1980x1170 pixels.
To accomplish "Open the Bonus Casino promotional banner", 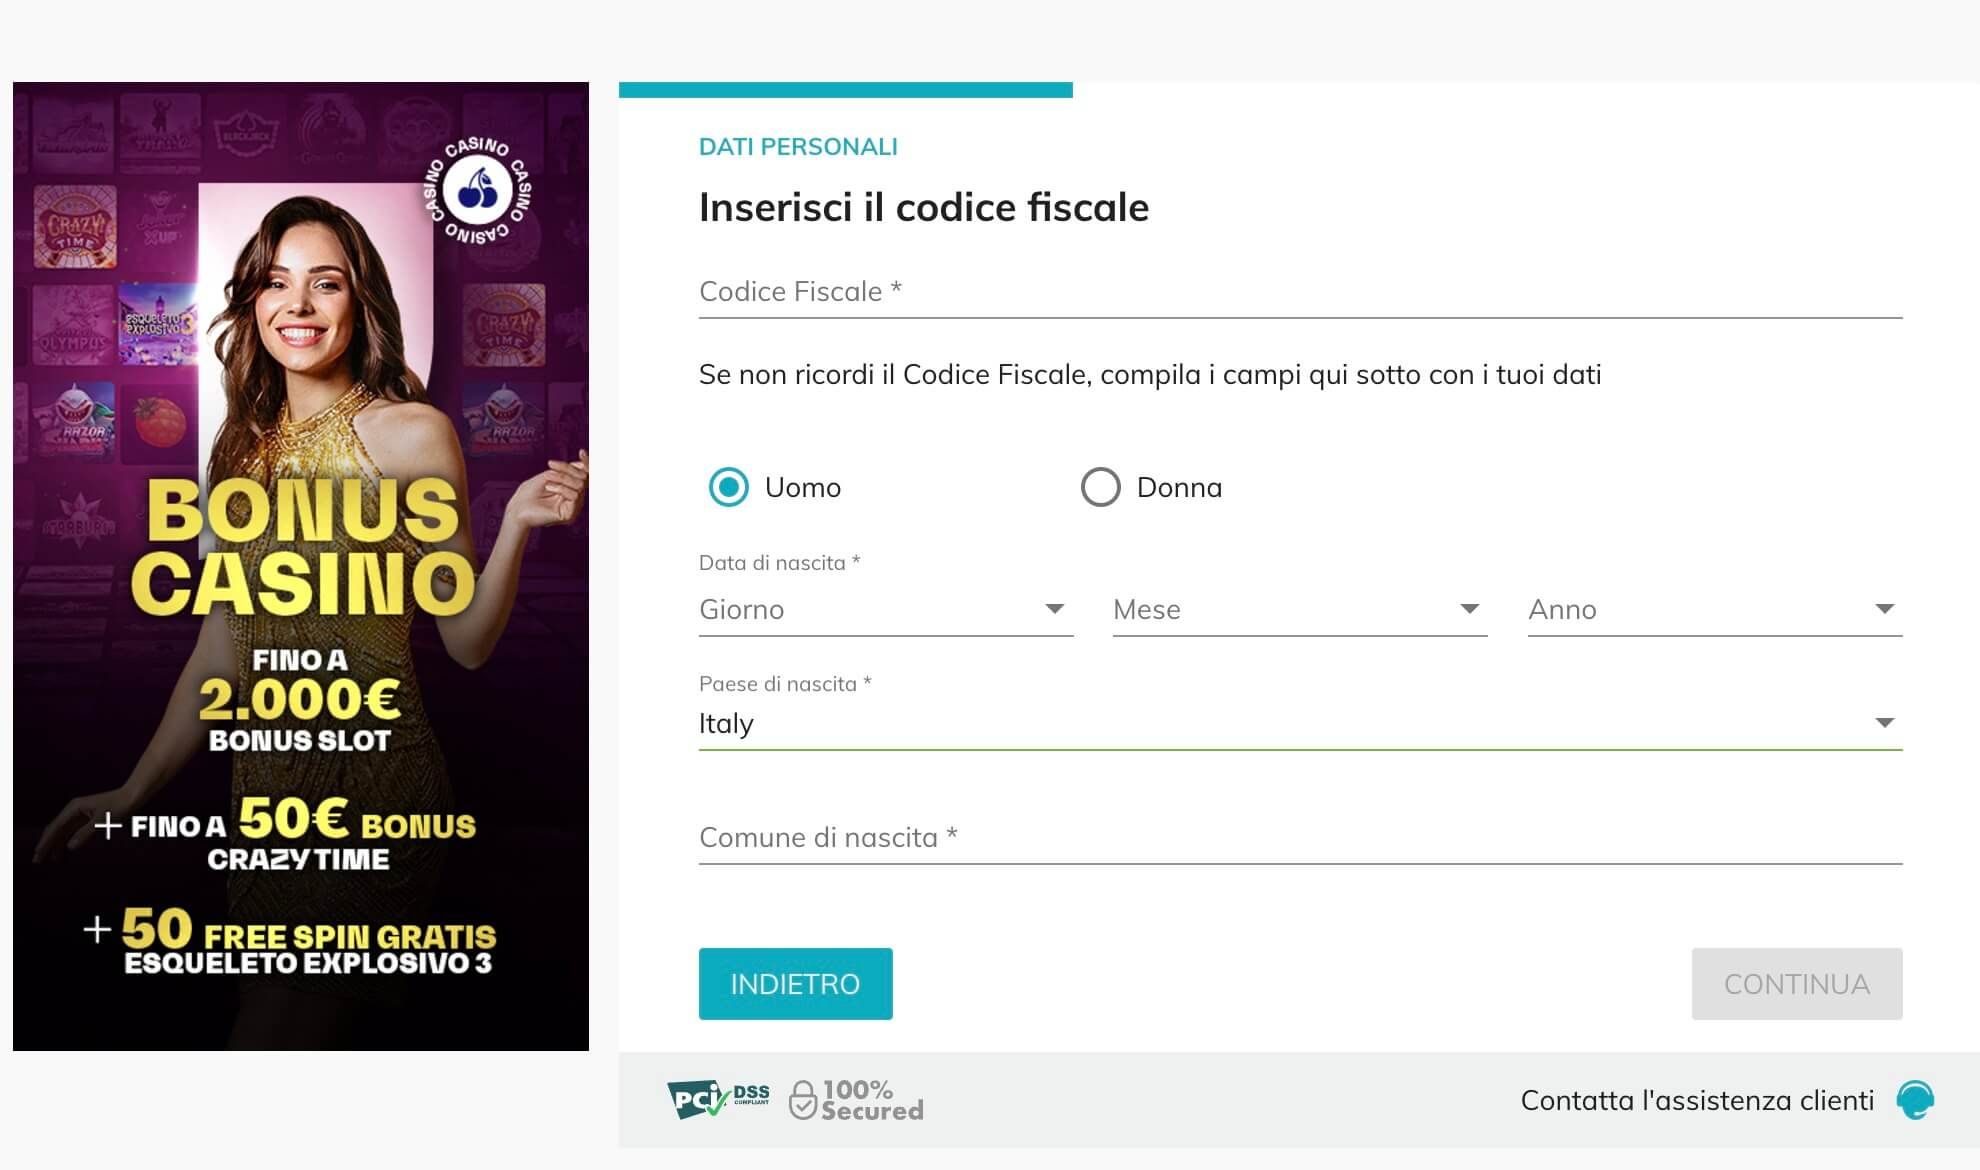I will (301, 566).
